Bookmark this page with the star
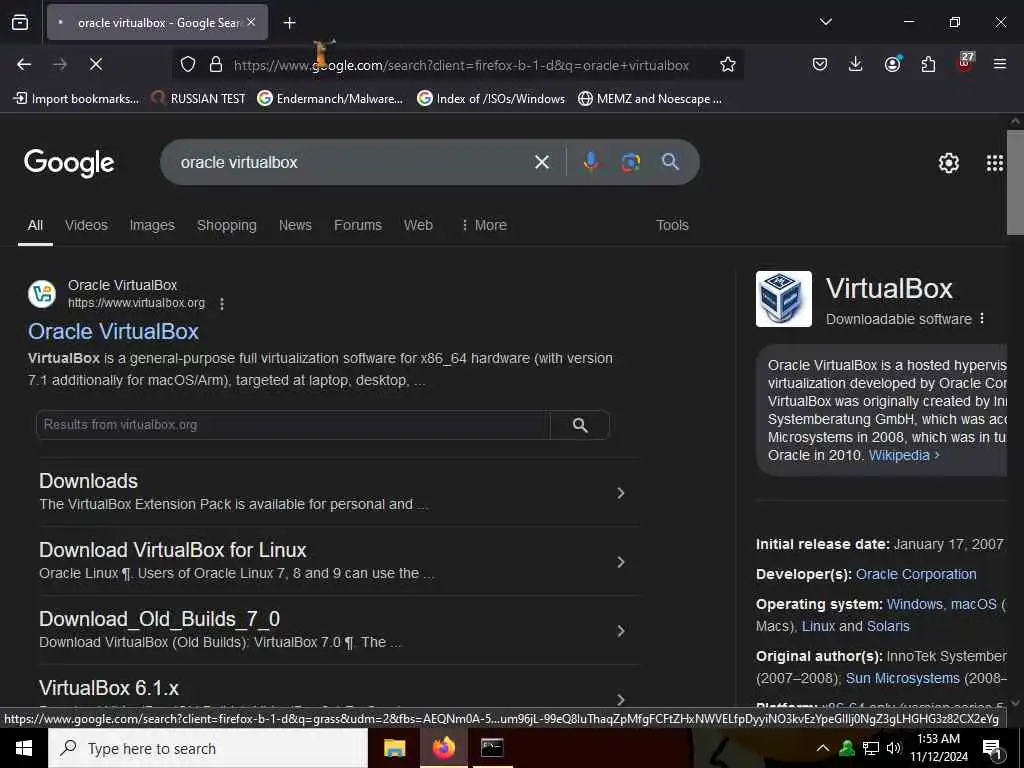 728,64
